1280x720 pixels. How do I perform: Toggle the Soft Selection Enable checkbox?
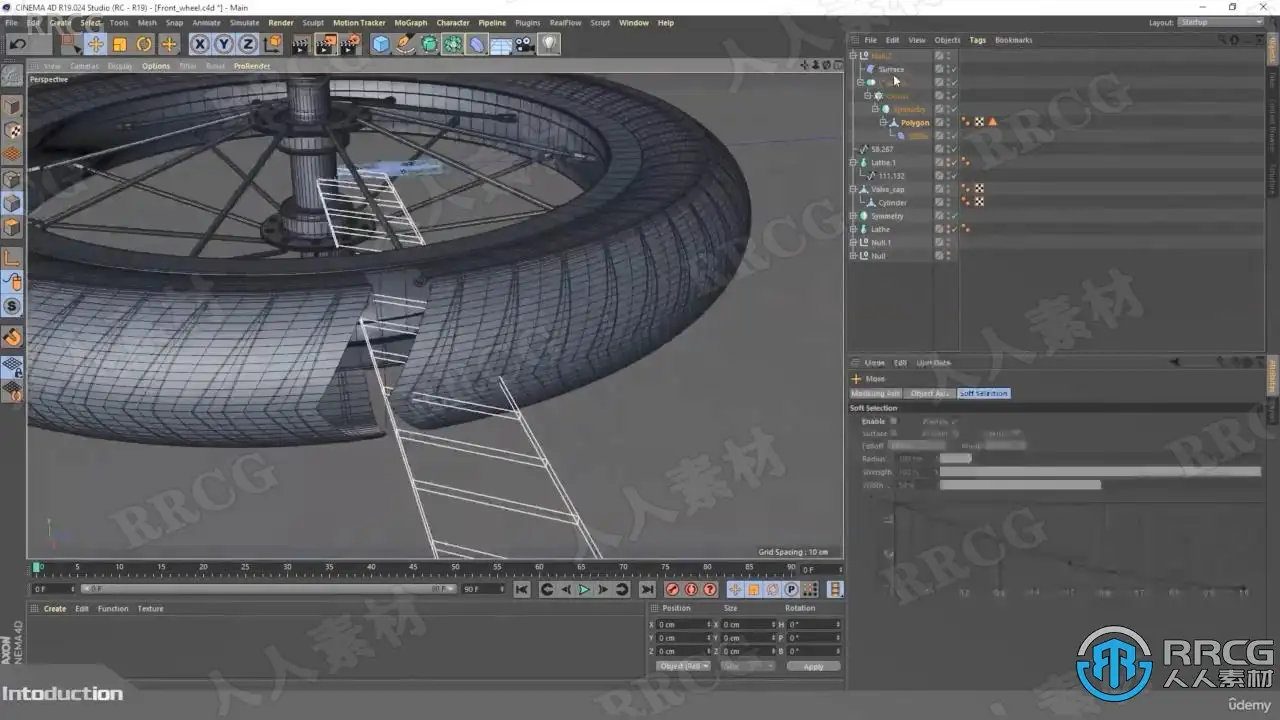point(893,421)
